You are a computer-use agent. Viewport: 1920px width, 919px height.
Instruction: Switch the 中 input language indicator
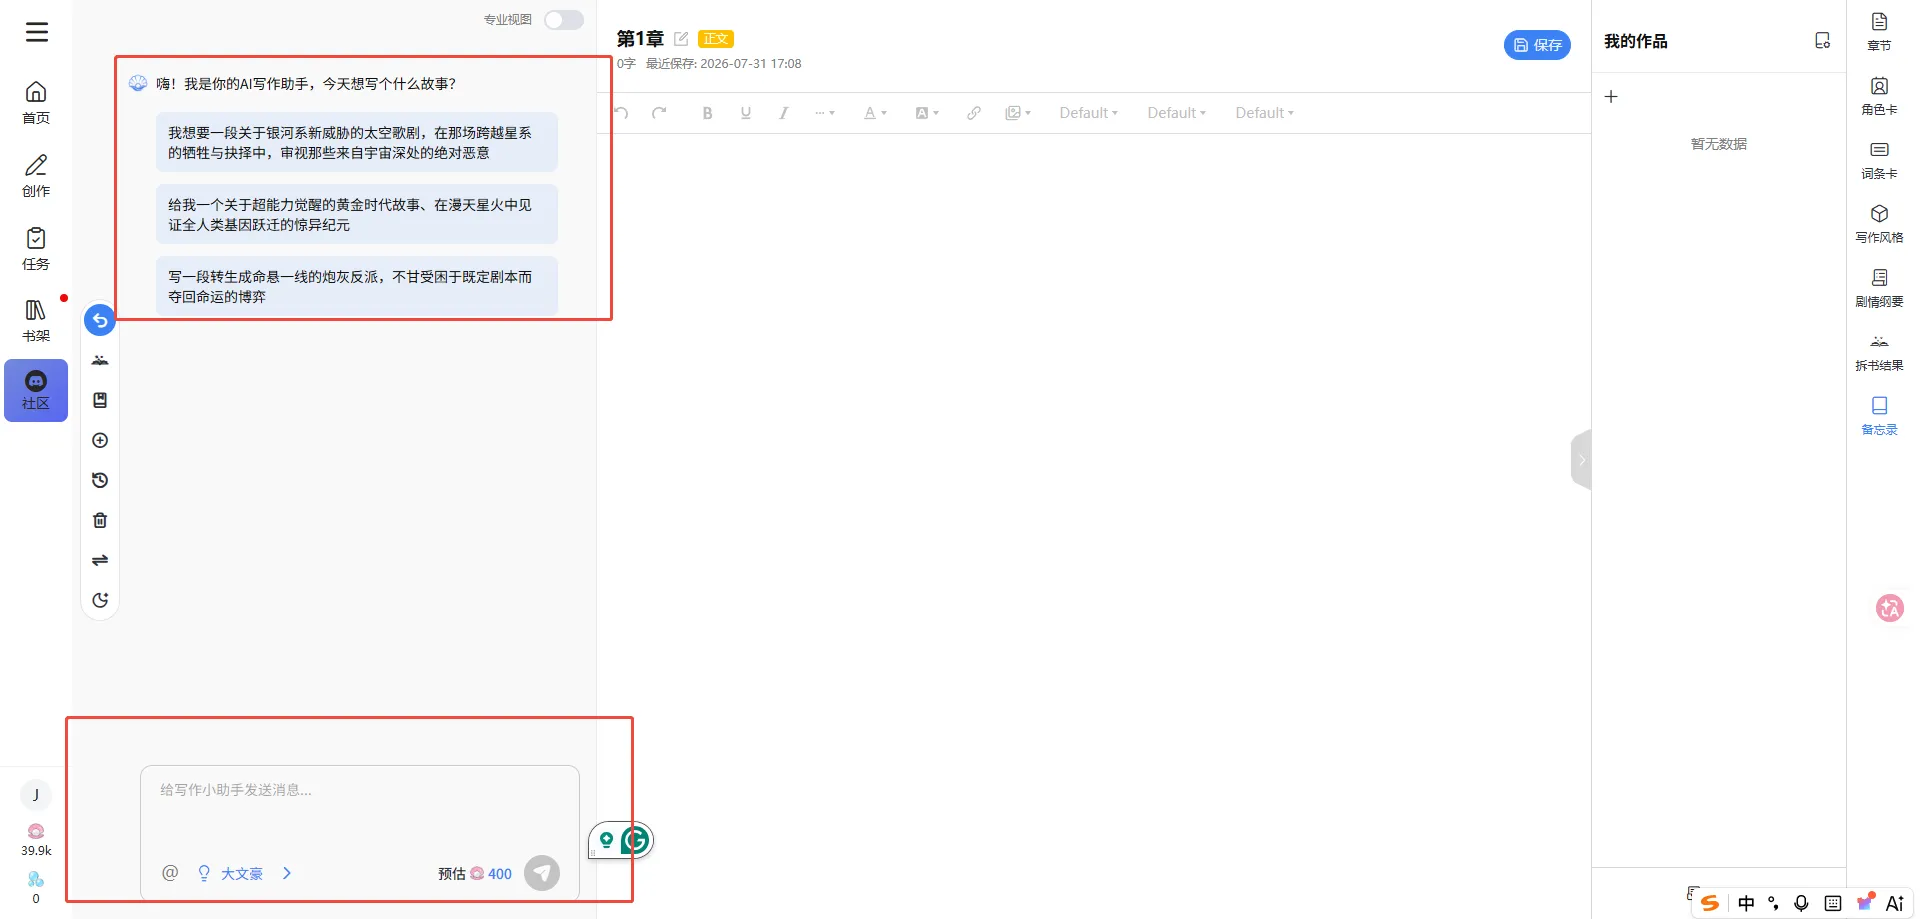[1746, 903]
